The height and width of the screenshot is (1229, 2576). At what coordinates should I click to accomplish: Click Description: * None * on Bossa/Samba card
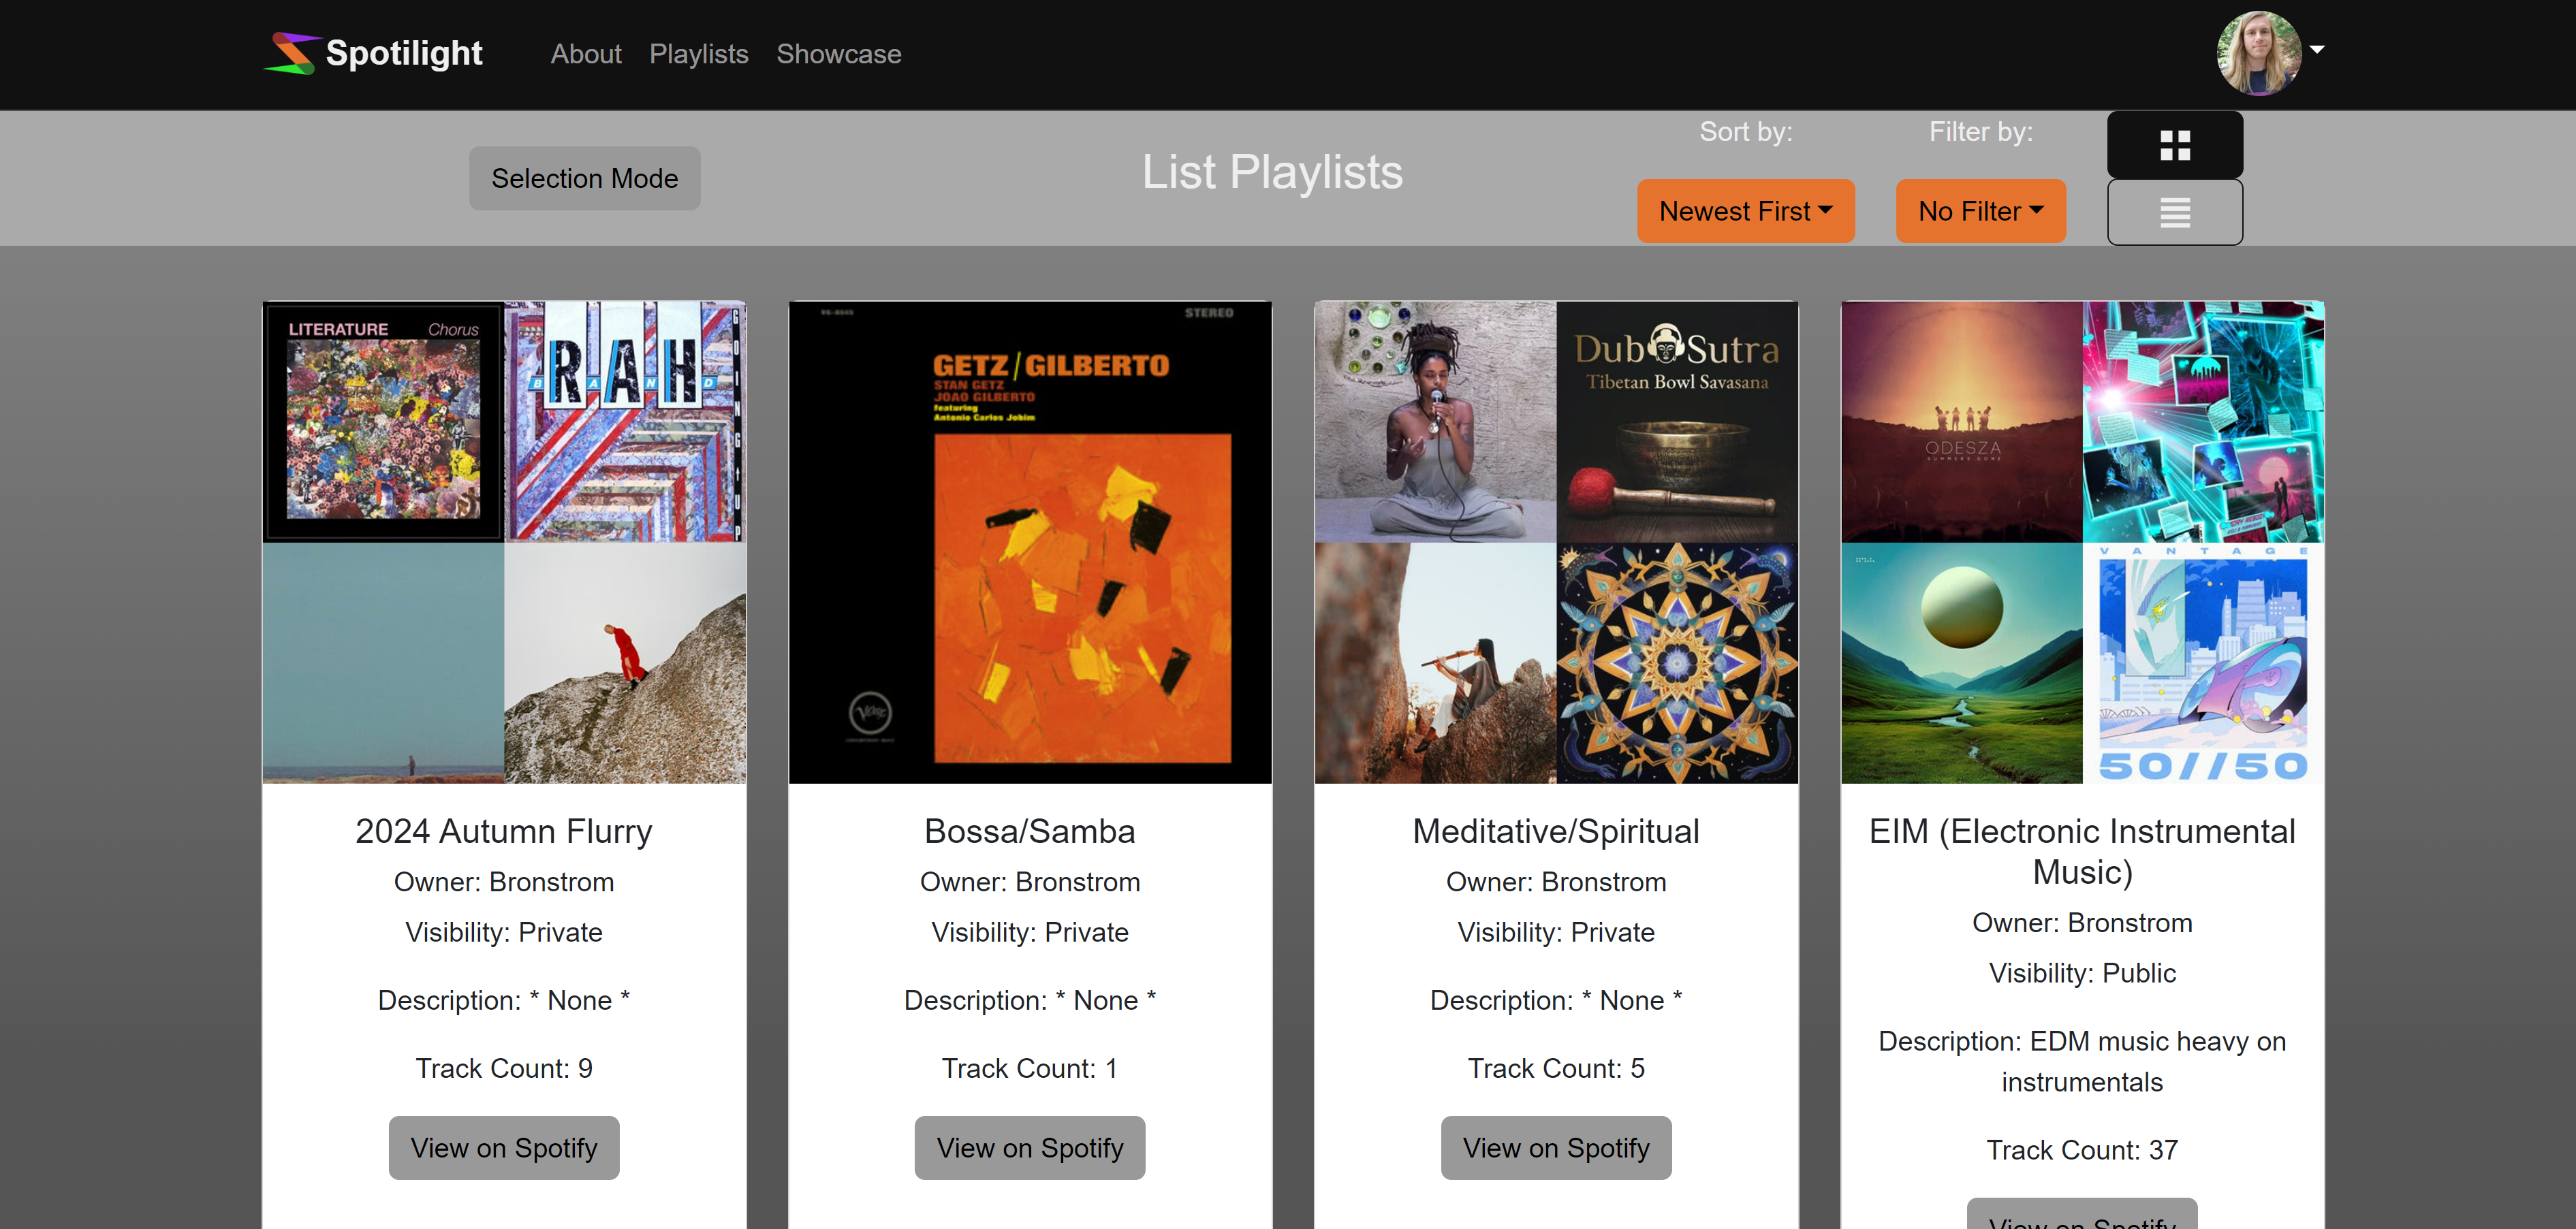click(1029, 1000)
